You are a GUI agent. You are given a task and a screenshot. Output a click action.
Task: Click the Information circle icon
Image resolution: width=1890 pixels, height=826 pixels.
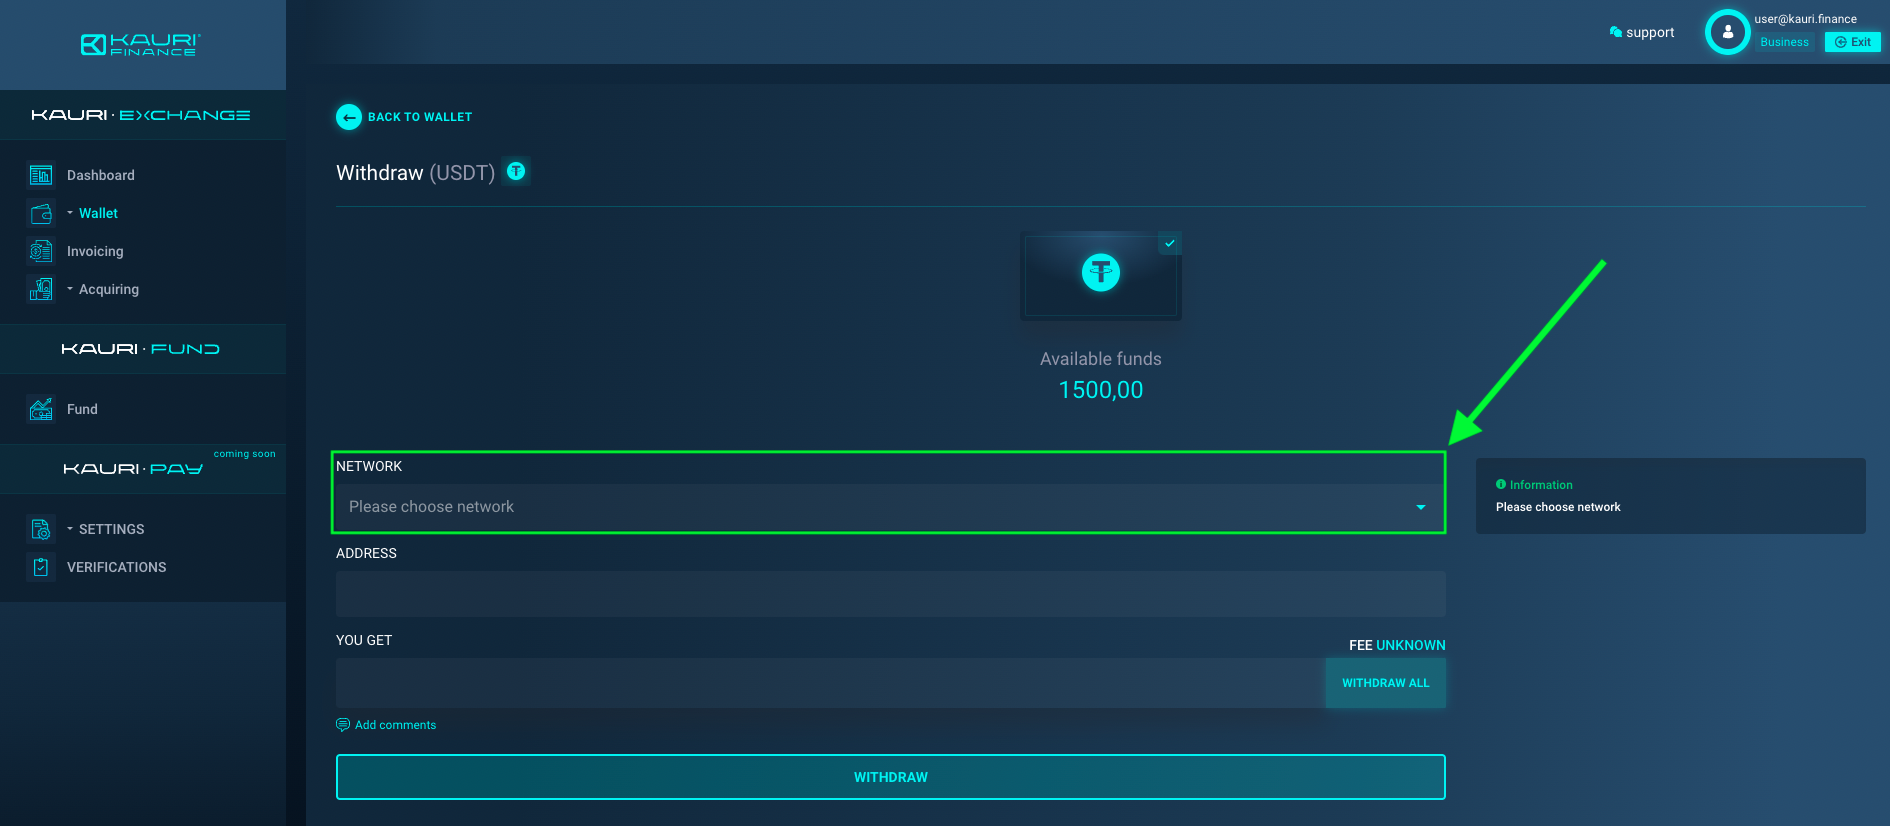coord(1501,484)
